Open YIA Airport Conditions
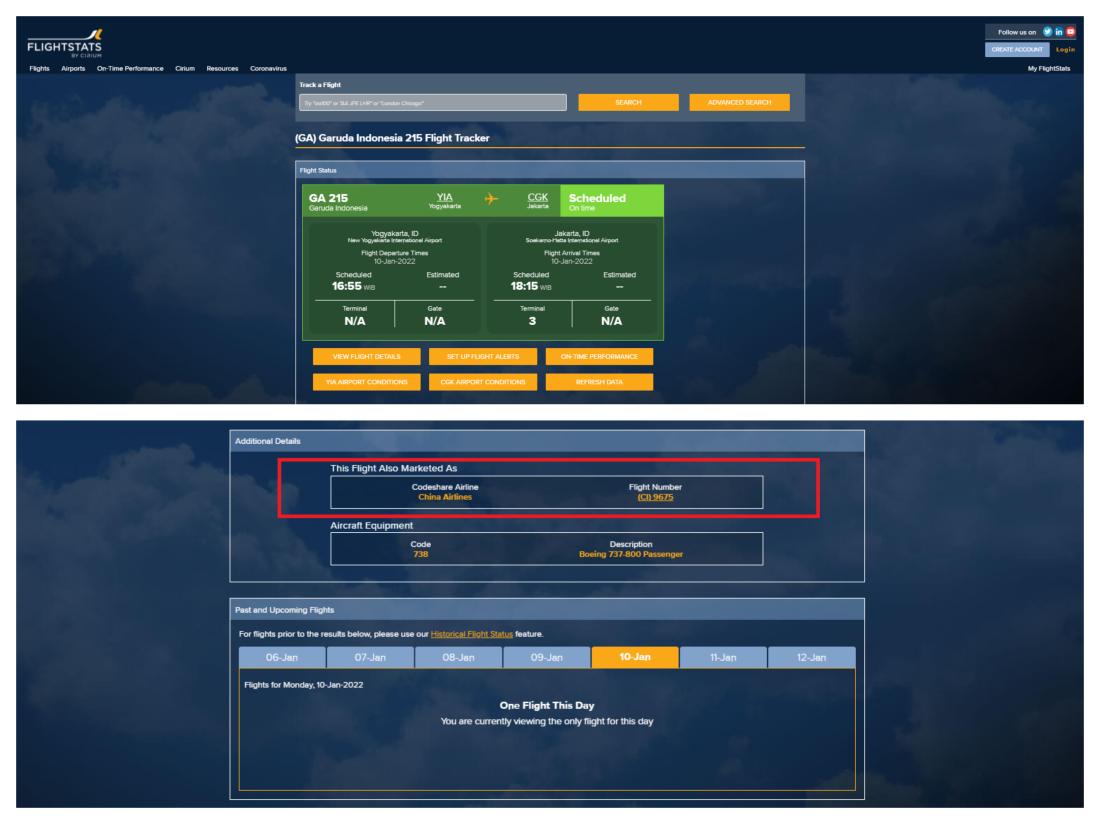 point(366,382)
